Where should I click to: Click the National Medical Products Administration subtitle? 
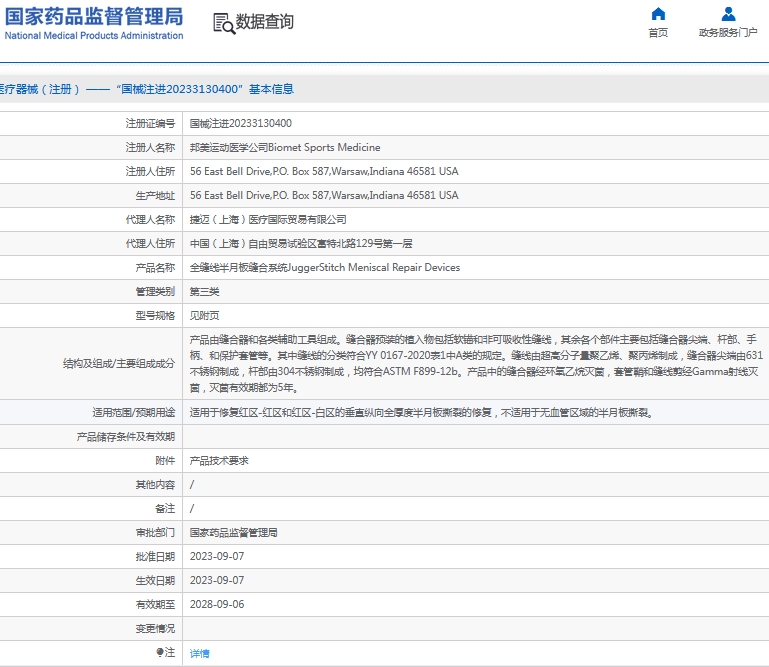pos(94,36)
